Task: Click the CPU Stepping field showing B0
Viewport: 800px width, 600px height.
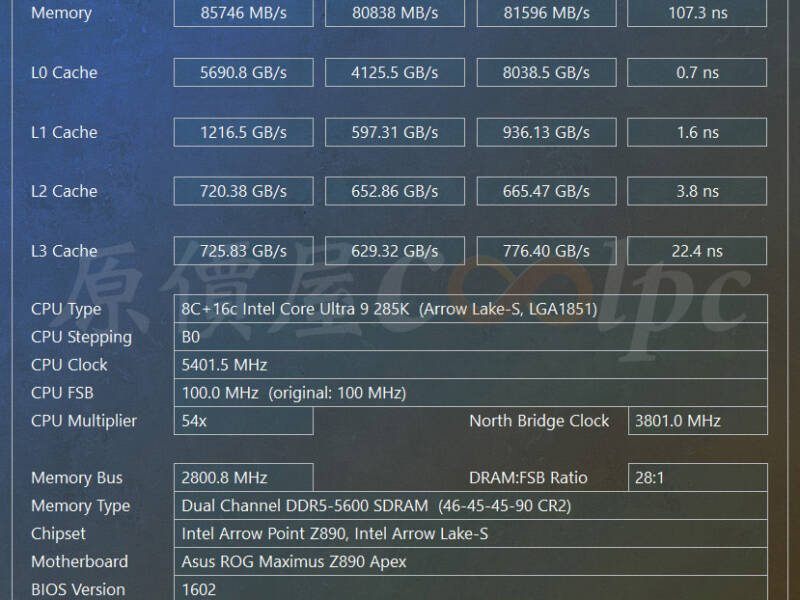Action: [x=470, y=337]
